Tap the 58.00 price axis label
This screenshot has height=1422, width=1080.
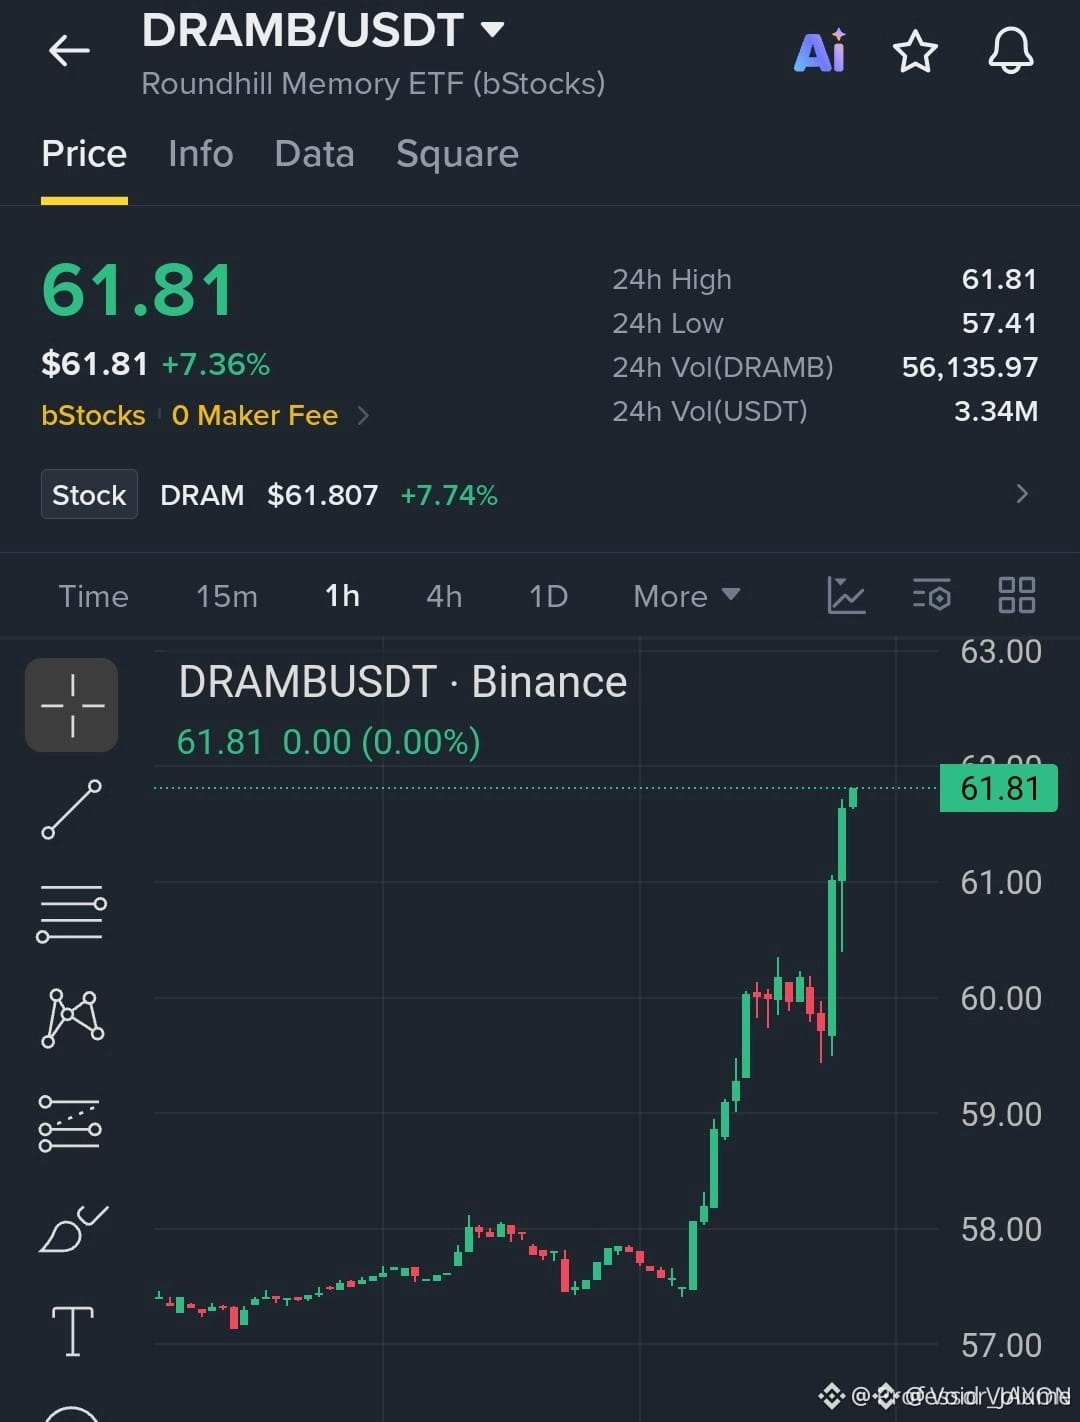(1001, 1229)
